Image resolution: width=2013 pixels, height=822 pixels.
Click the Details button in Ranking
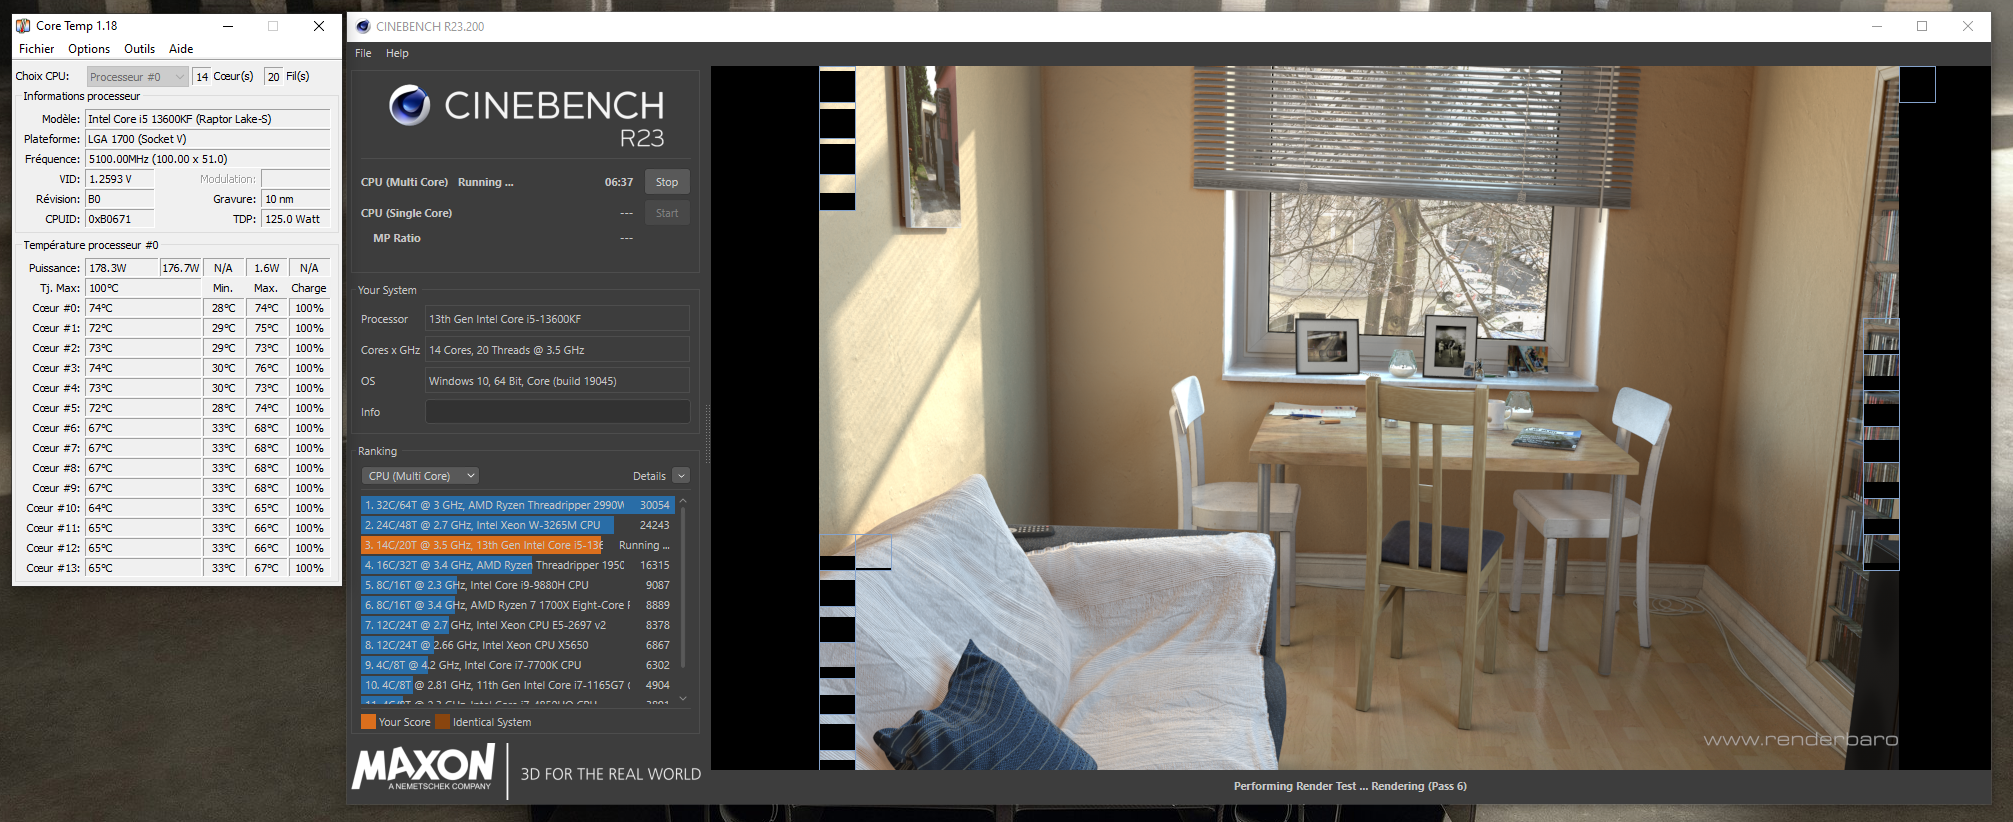point(649,477)
